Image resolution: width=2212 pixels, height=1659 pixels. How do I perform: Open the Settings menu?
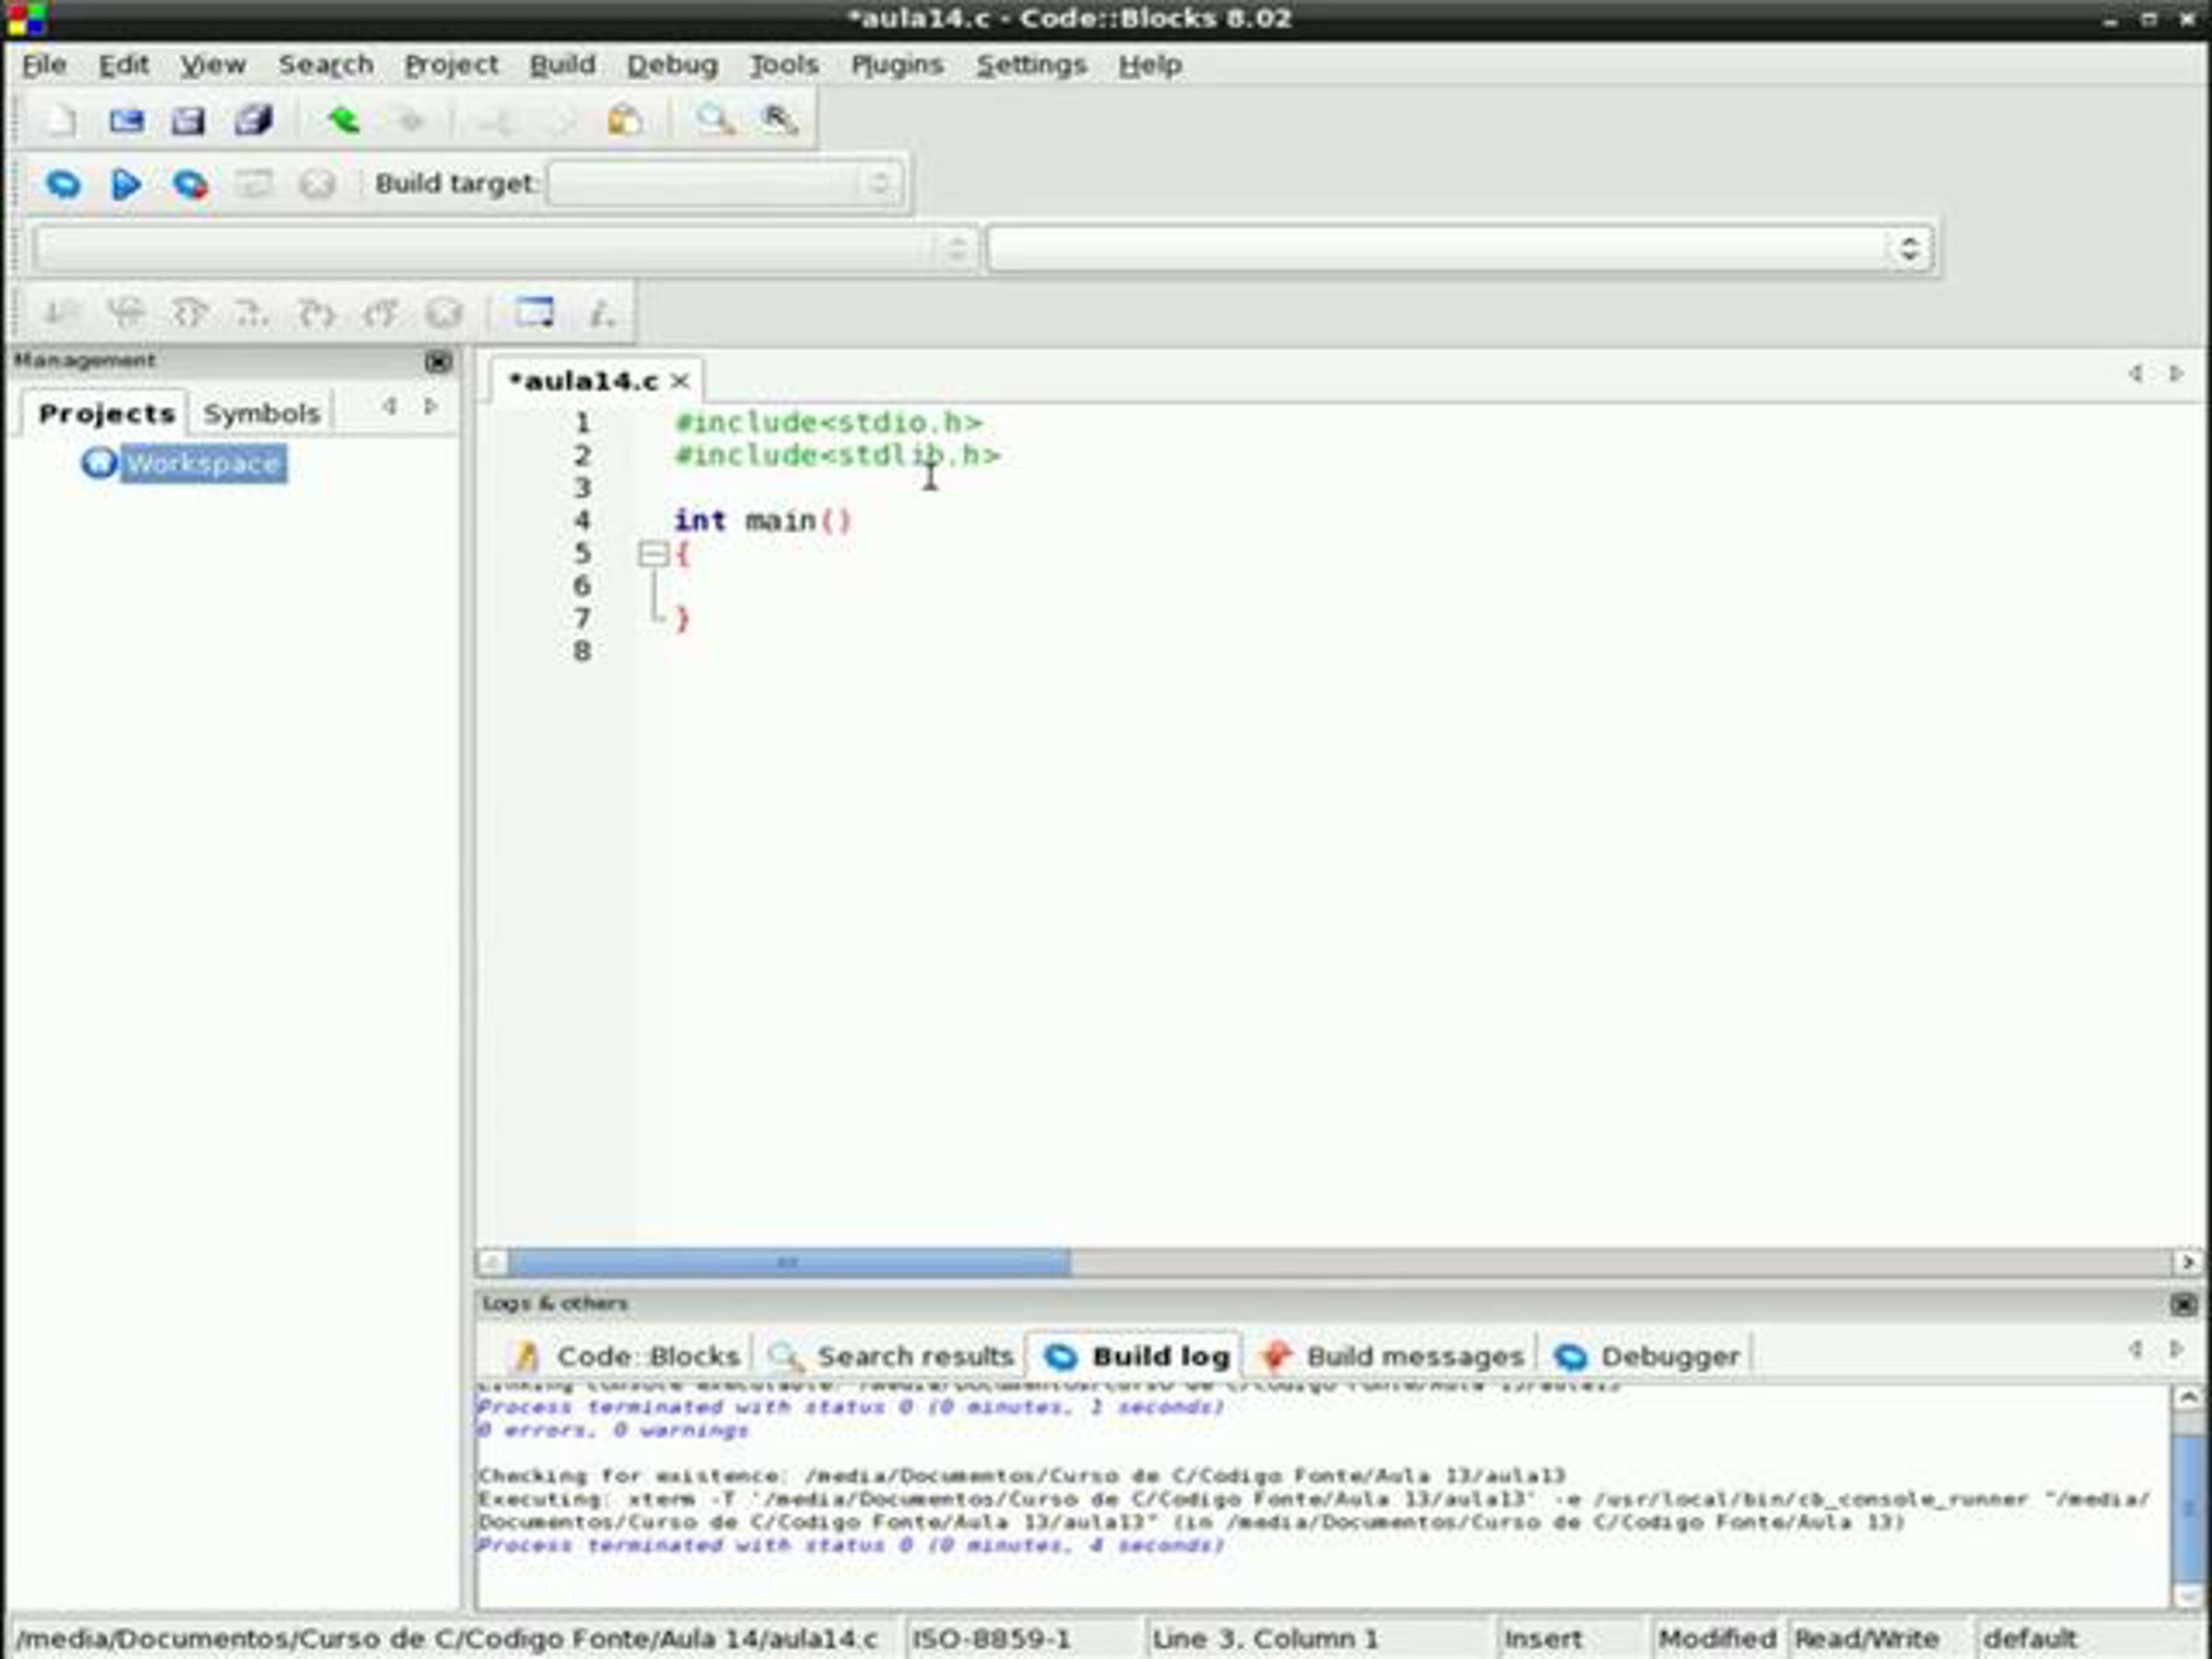pyautogui.click(x=1031, y=65)
